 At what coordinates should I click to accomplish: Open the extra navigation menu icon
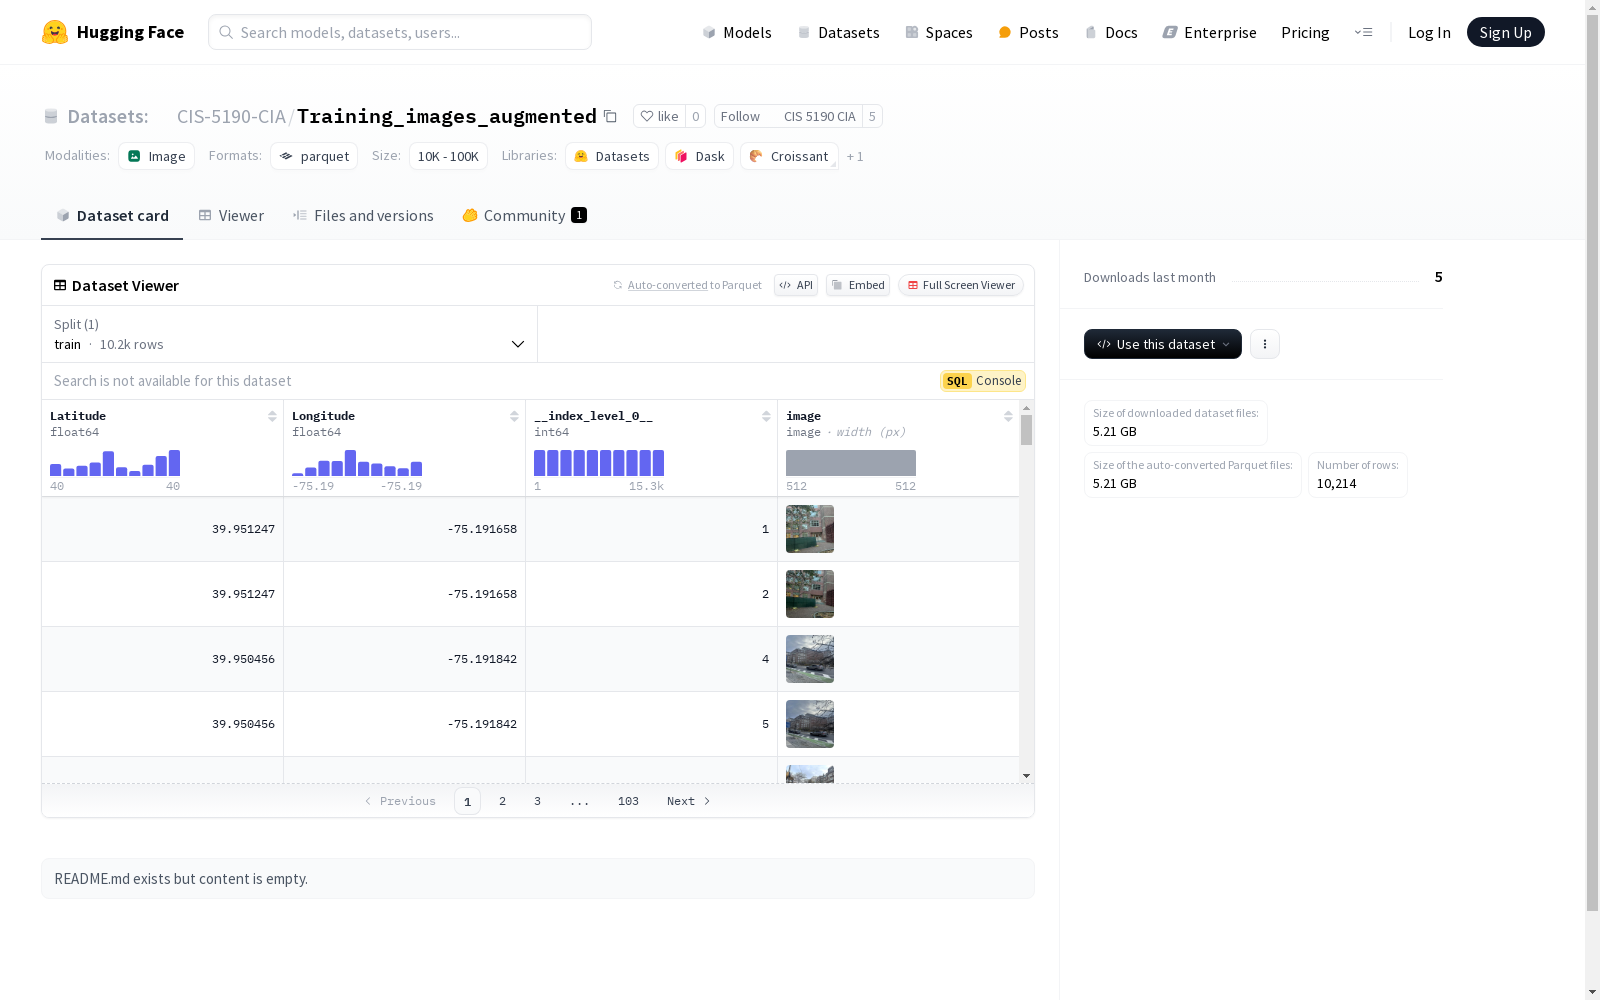pos(1363,32)
